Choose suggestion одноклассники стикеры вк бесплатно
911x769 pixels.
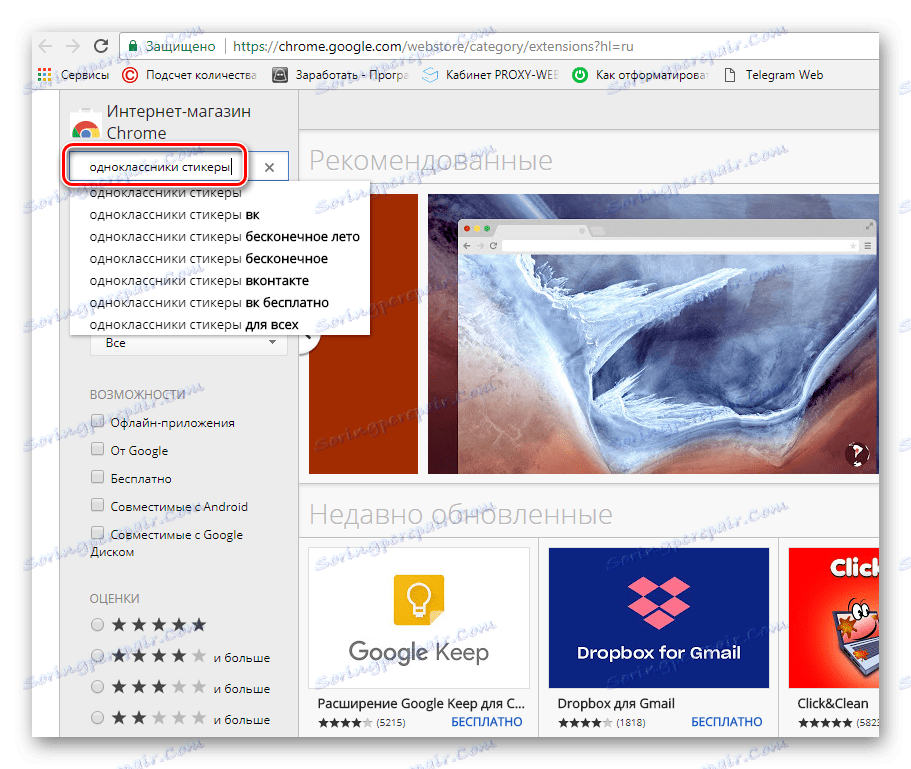[220, 303]
